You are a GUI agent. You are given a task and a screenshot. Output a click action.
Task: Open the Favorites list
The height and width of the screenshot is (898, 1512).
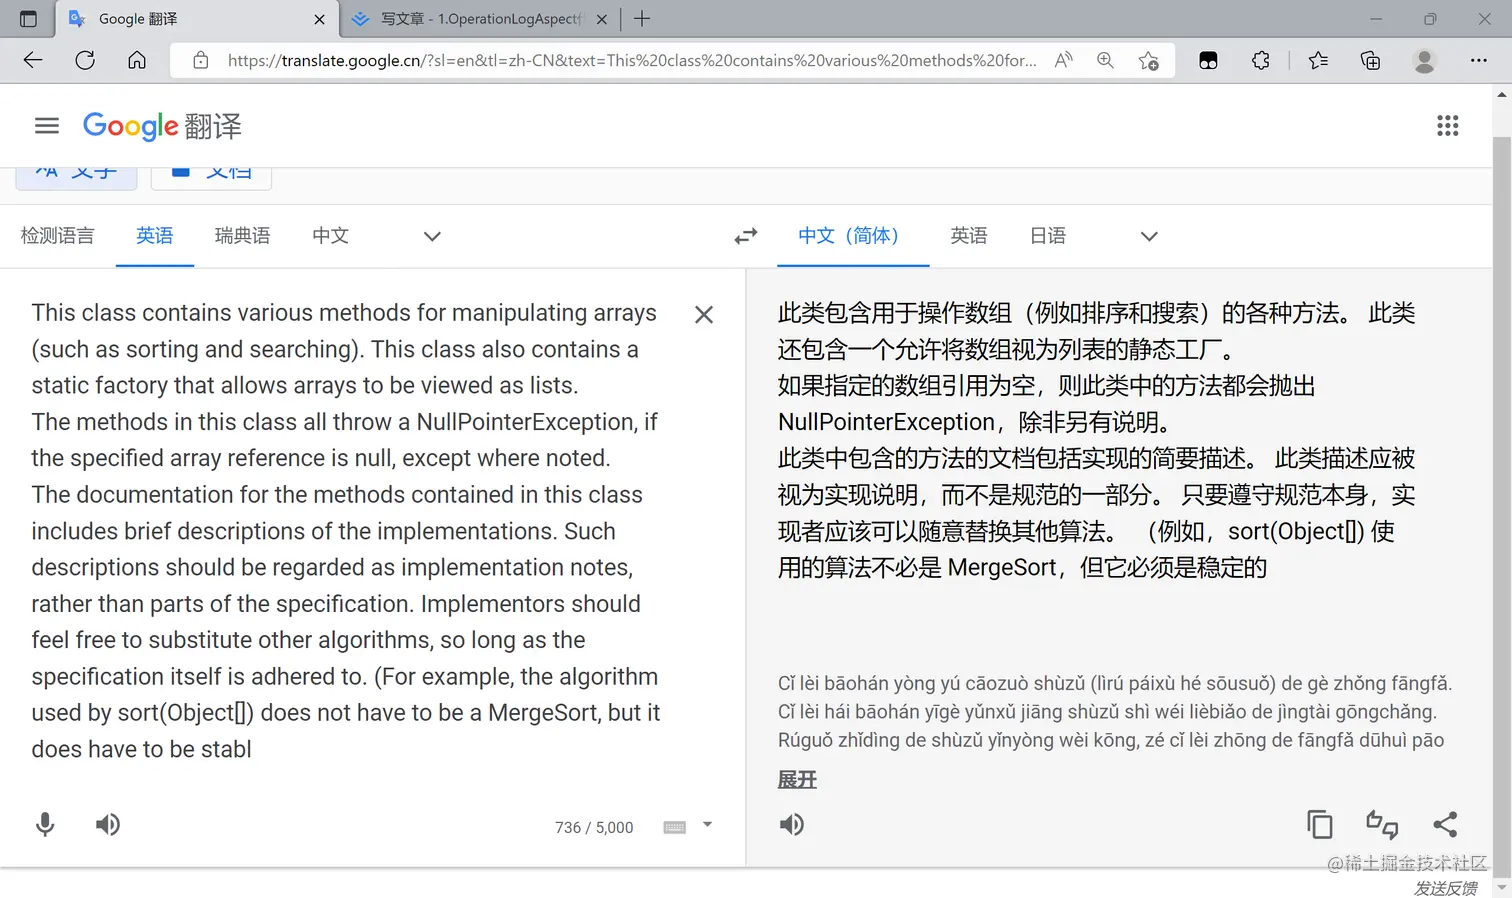click(x=1318, y=60)
